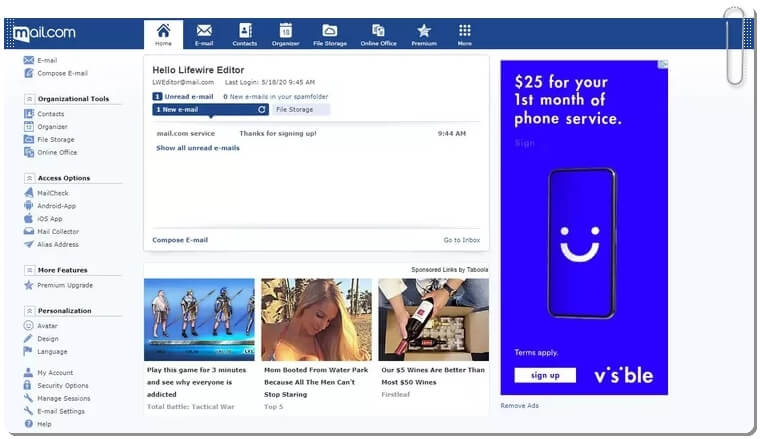760x439 pixels.
Task: Open the More apps grid menu
Action: pyautogui.click(x=464, y=34)
